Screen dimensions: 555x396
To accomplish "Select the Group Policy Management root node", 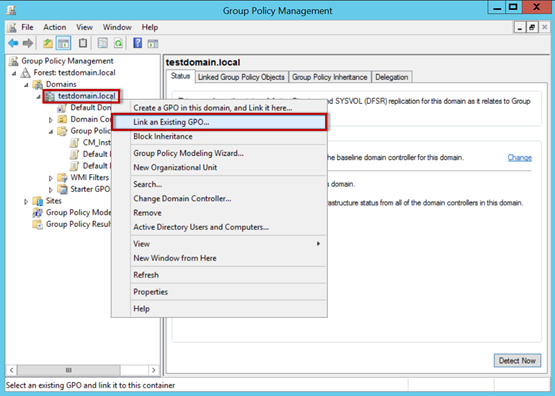I will point(67,61).
